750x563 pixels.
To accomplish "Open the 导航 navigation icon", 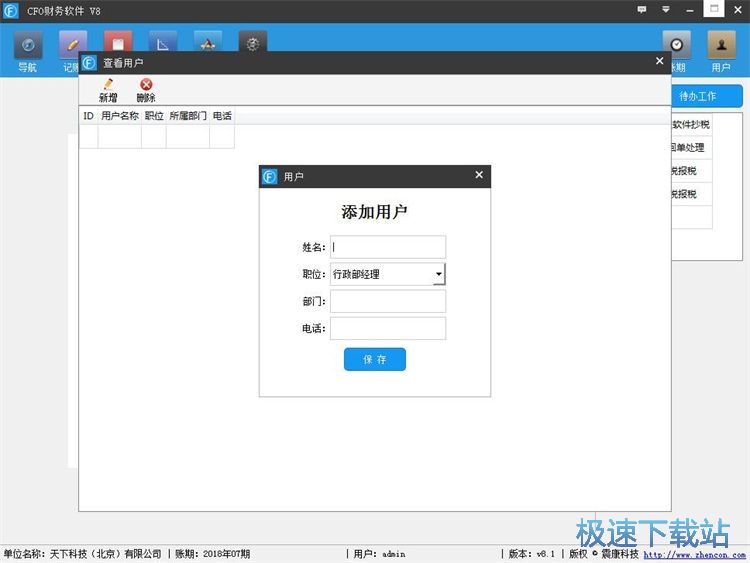I will (x=28, y=51).
